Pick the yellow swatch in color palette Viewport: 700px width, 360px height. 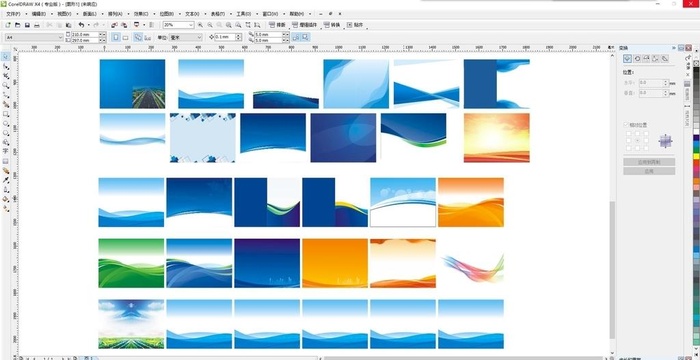(x=696, y=157)
